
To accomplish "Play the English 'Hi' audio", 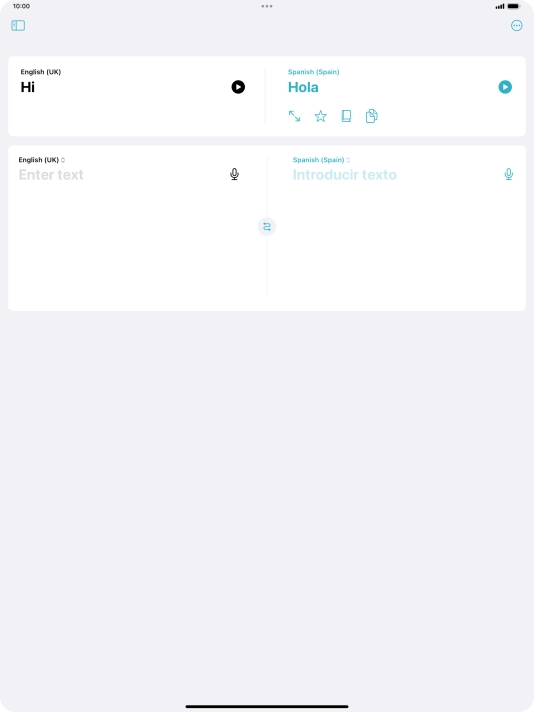I will pos(238,87).
